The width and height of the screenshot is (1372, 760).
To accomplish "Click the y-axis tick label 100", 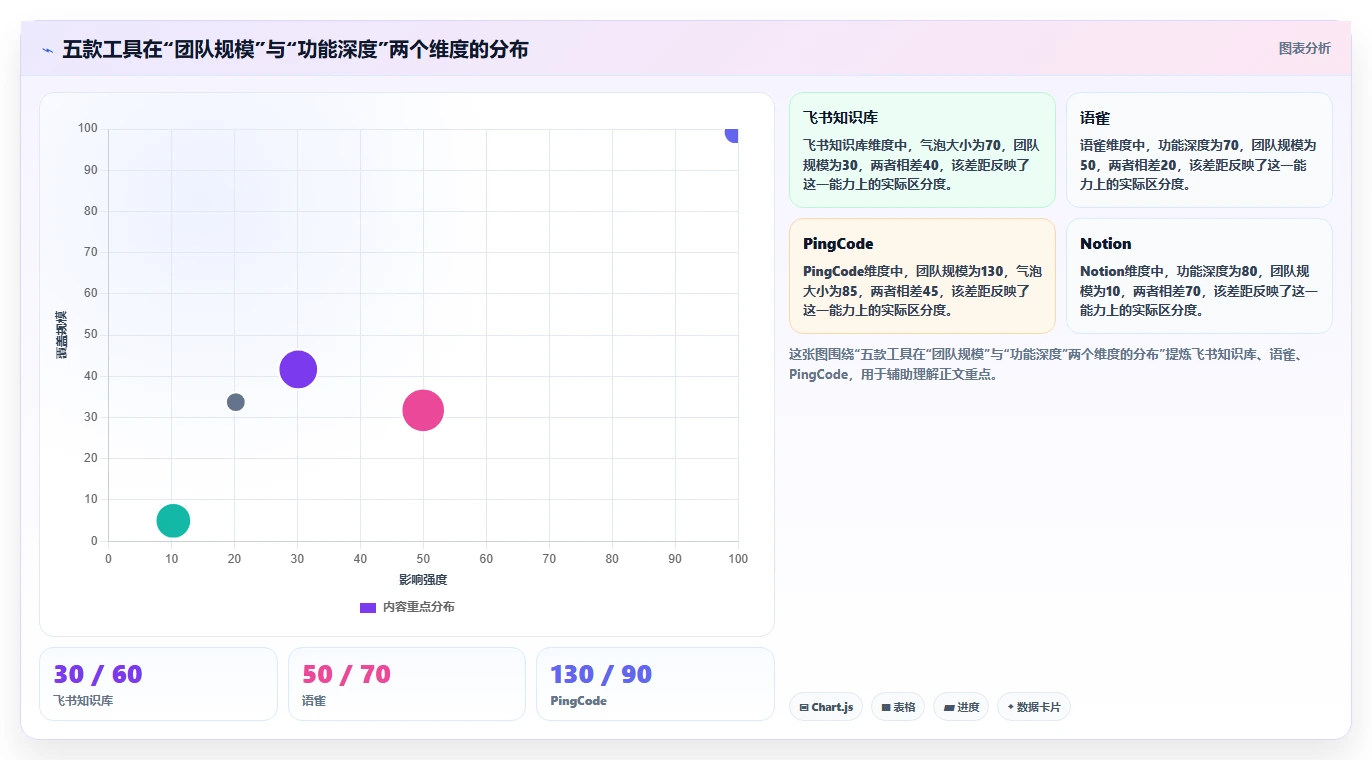I will pos(87,128).
